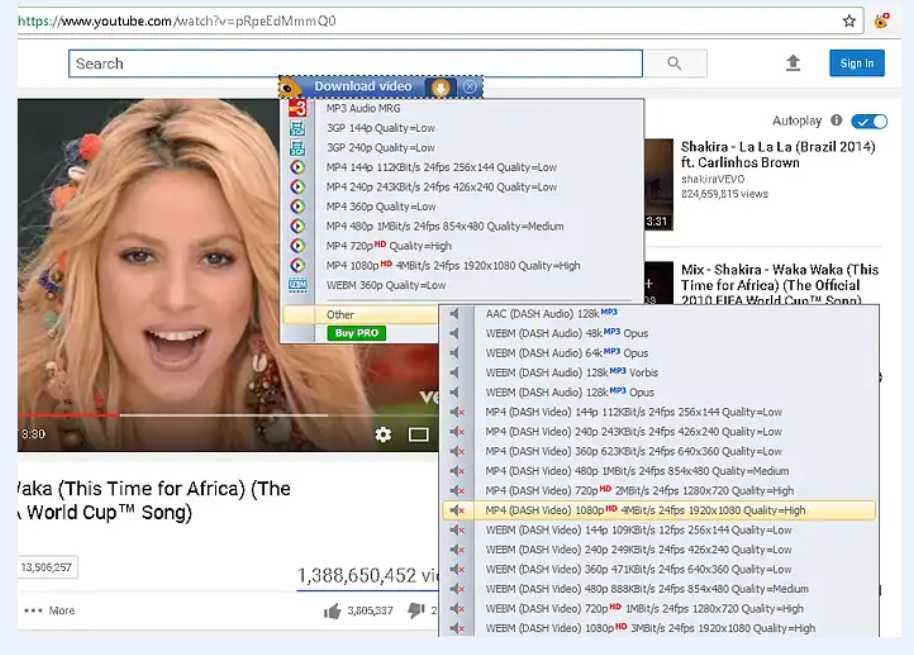Open the video player settings gear
This screenshot has height=655, width=914.
click(383, 435)
